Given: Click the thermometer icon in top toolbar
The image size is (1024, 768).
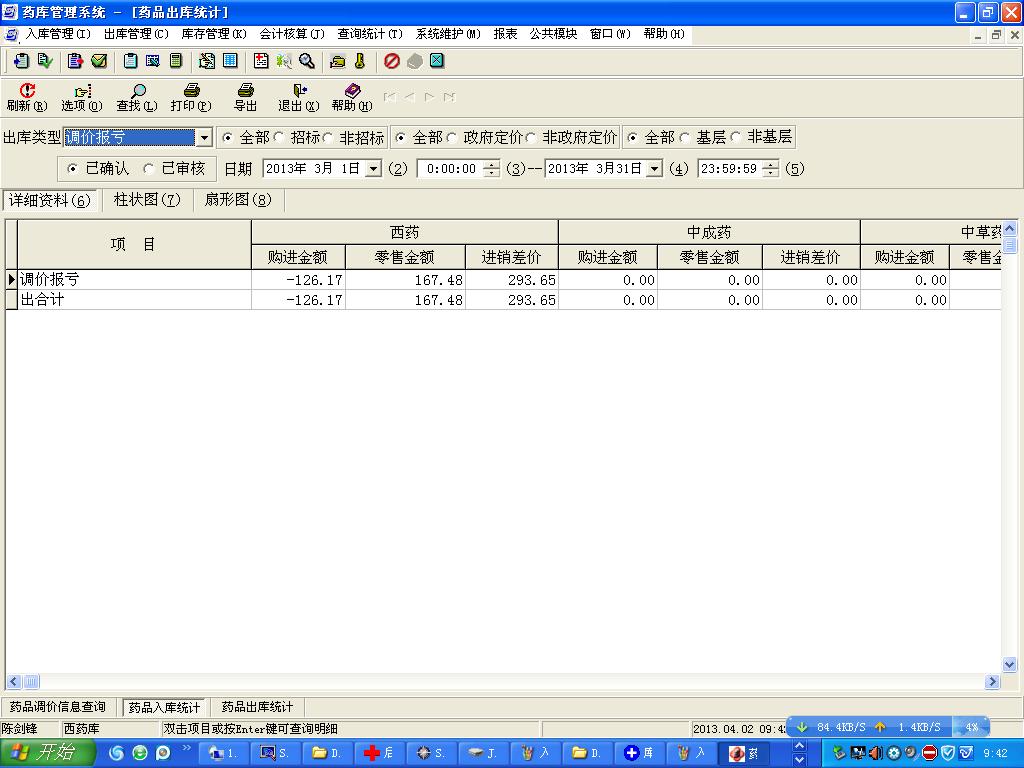Looking at the screenshot, I should (x=360, y=61).
